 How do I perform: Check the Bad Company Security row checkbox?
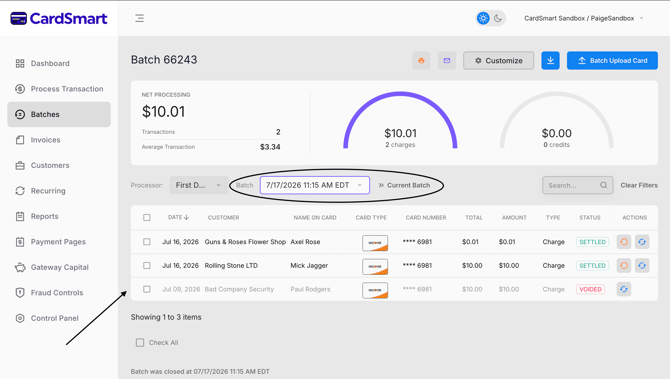(x=147, y=289)
